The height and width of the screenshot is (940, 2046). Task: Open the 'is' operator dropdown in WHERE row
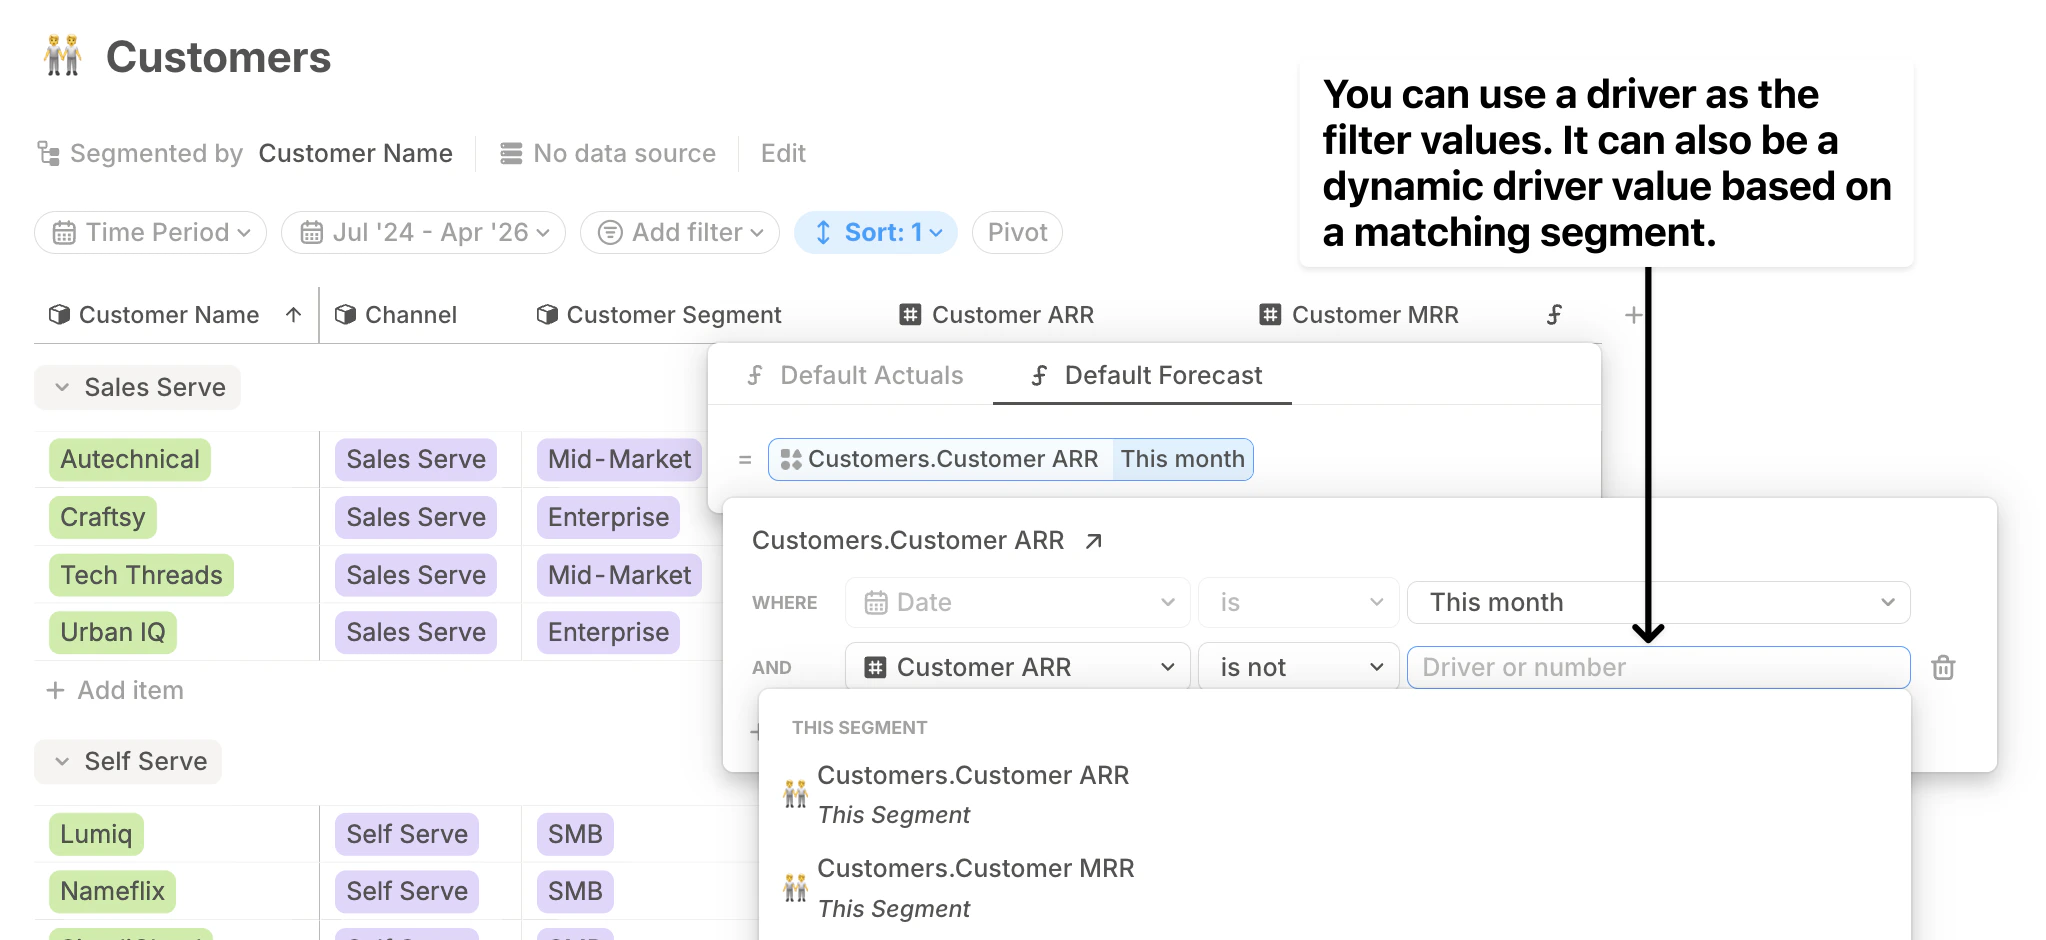[1299, 602]
